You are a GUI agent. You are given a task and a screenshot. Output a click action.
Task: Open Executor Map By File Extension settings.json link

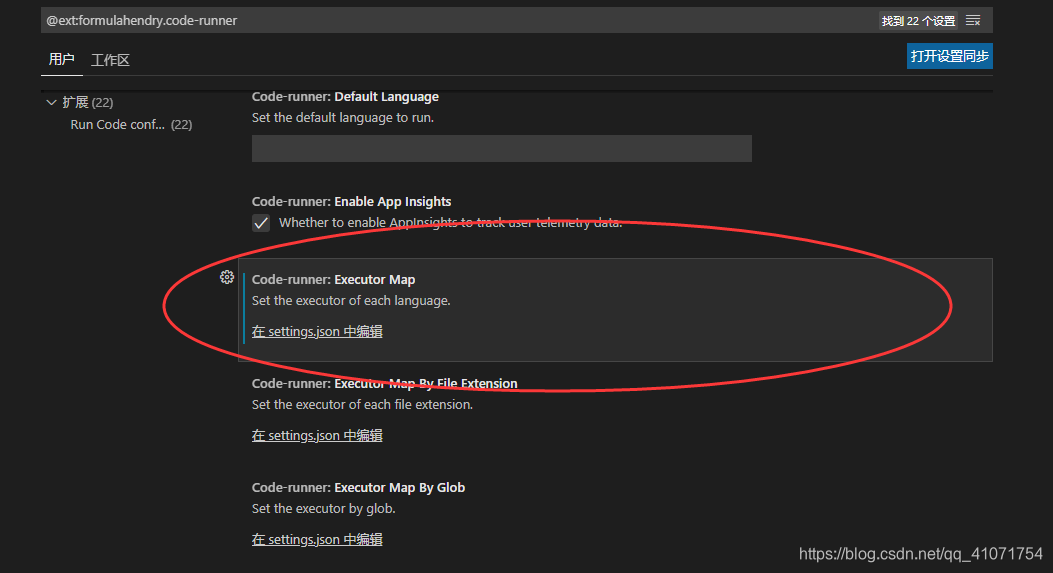(x=317, y=435)
